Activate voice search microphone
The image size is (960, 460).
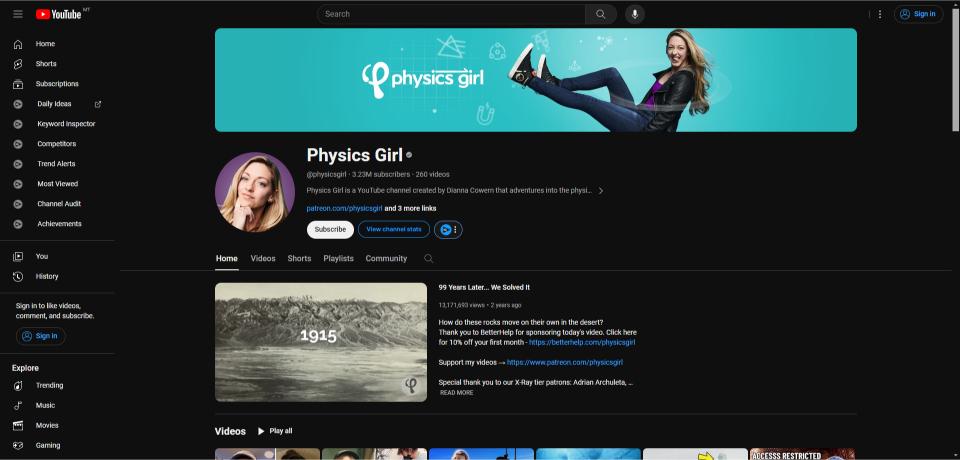point(635,14)
